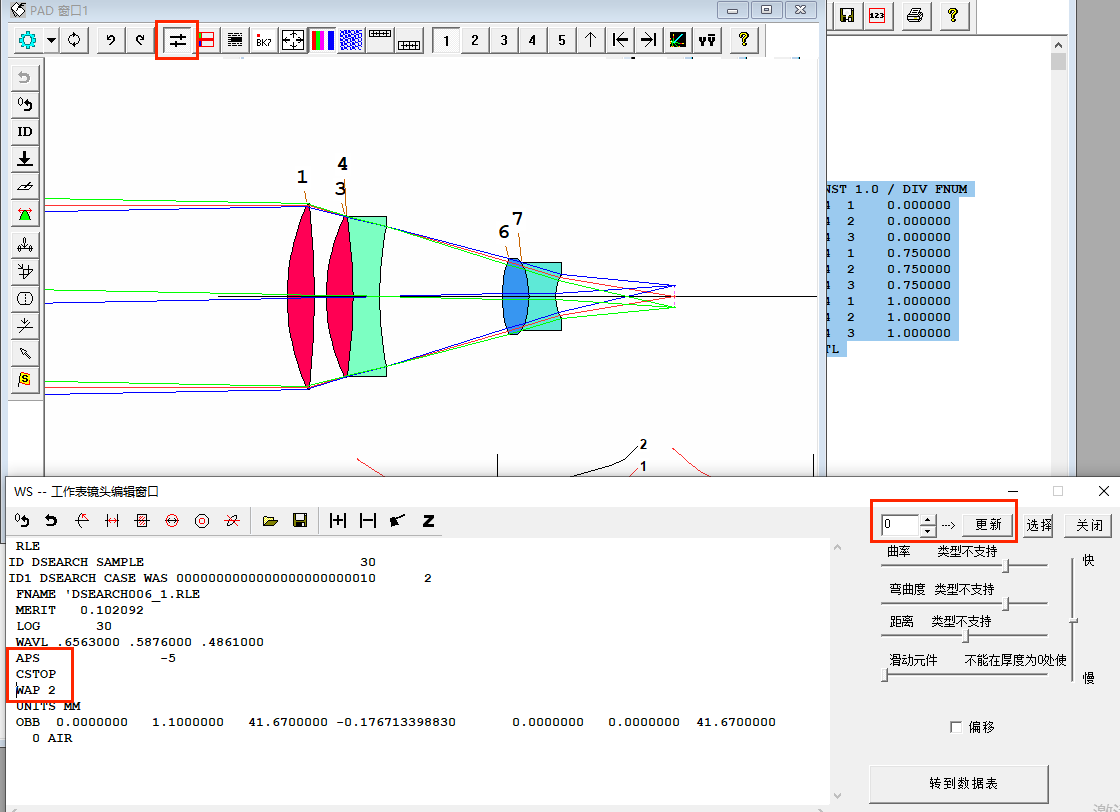Decrease surface number with the spinner down arrow
The width and height of the screenshot is (1120, 812).
(x=927, y=531)
